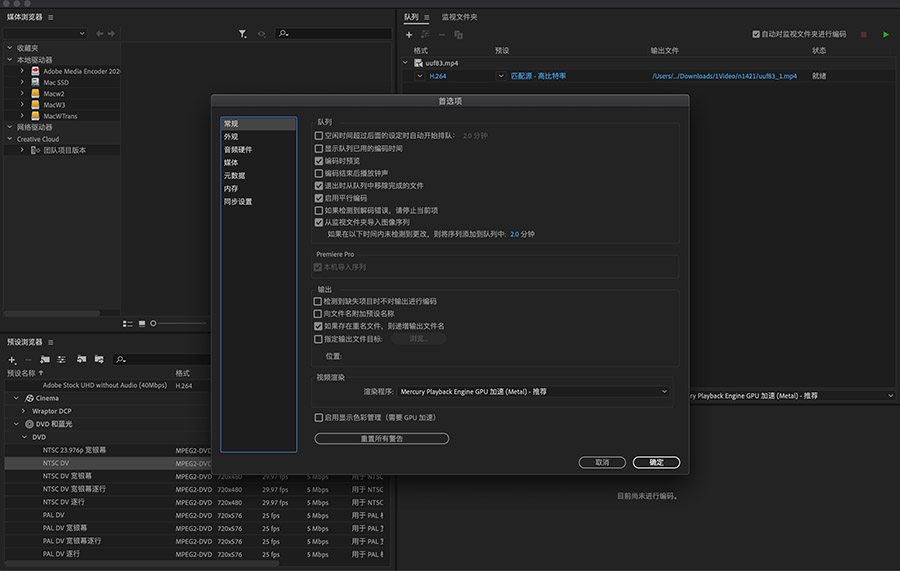Viewport: 900px width, 571px height.
Task: Uncheck 退出时从队列中移除完成的文件
Action: 319,186
